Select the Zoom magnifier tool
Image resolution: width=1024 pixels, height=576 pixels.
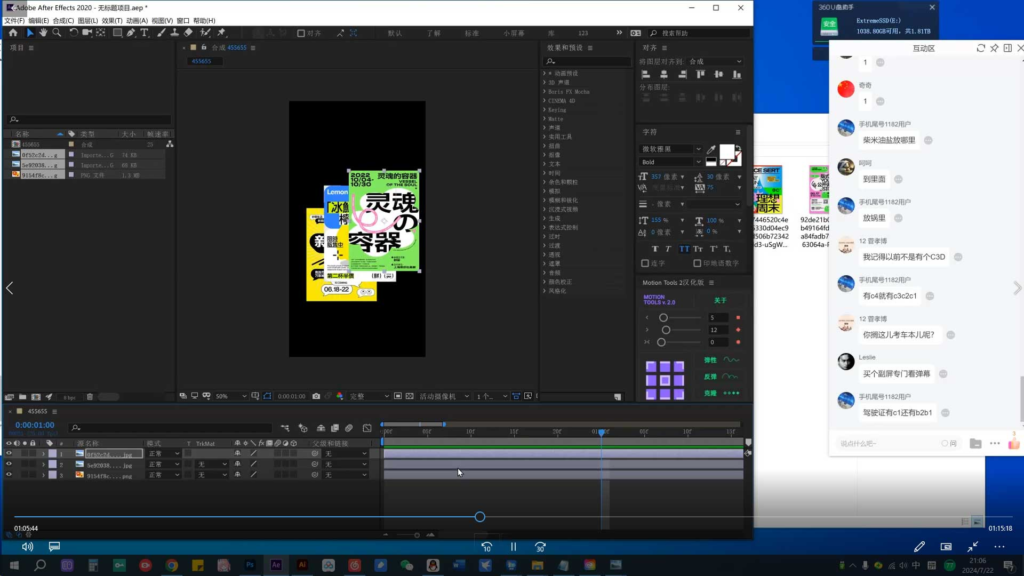pyautogui.click(x=57, y=33)
